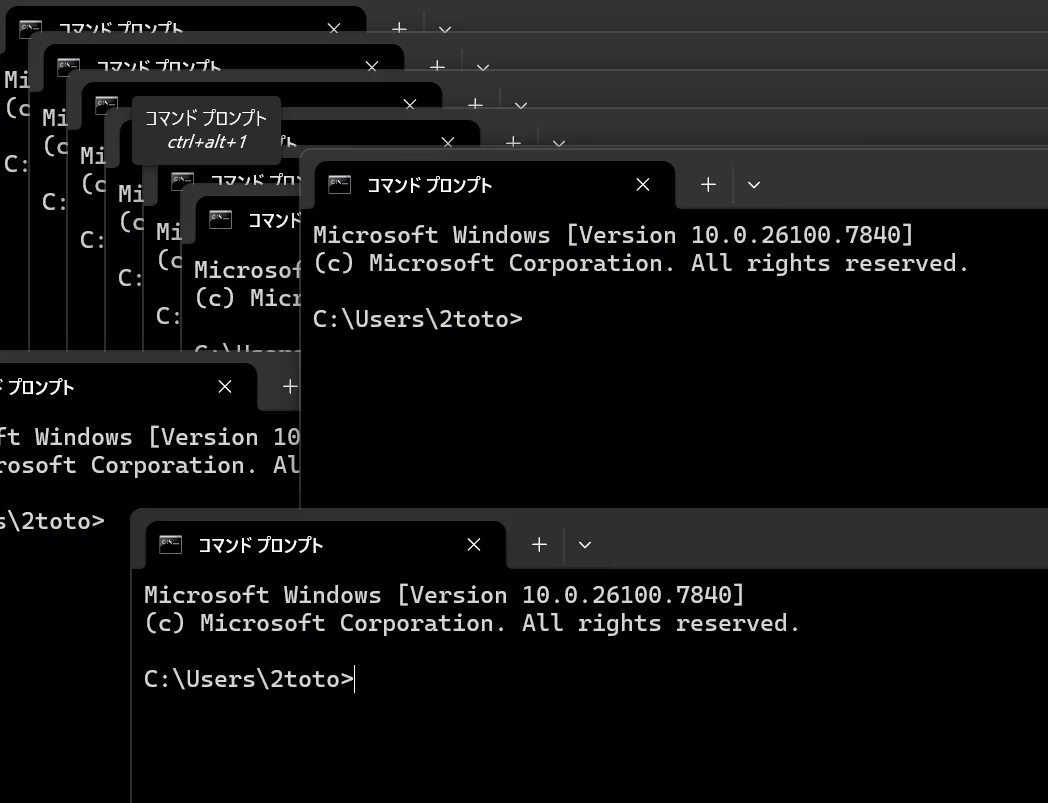Expand the profile dropdown chevron in the frontmost cursor window
The width and height of the screenshot is (1048, 803).
click(585, 545)
